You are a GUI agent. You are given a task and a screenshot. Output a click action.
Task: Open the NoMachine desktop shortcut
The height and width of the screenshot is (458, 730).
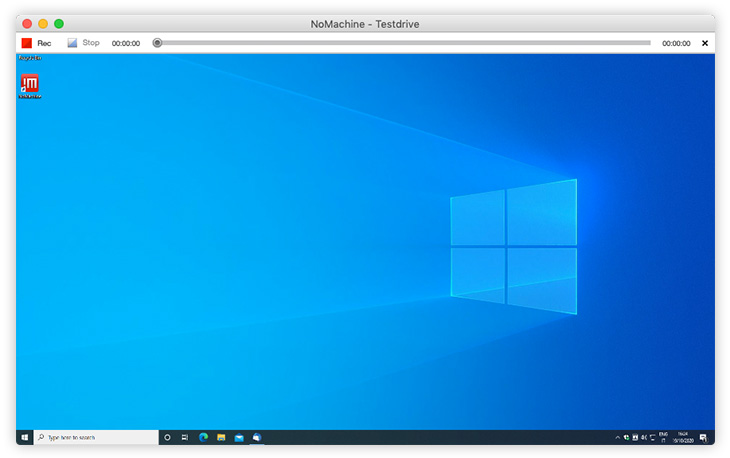click(x=30, y=85)
